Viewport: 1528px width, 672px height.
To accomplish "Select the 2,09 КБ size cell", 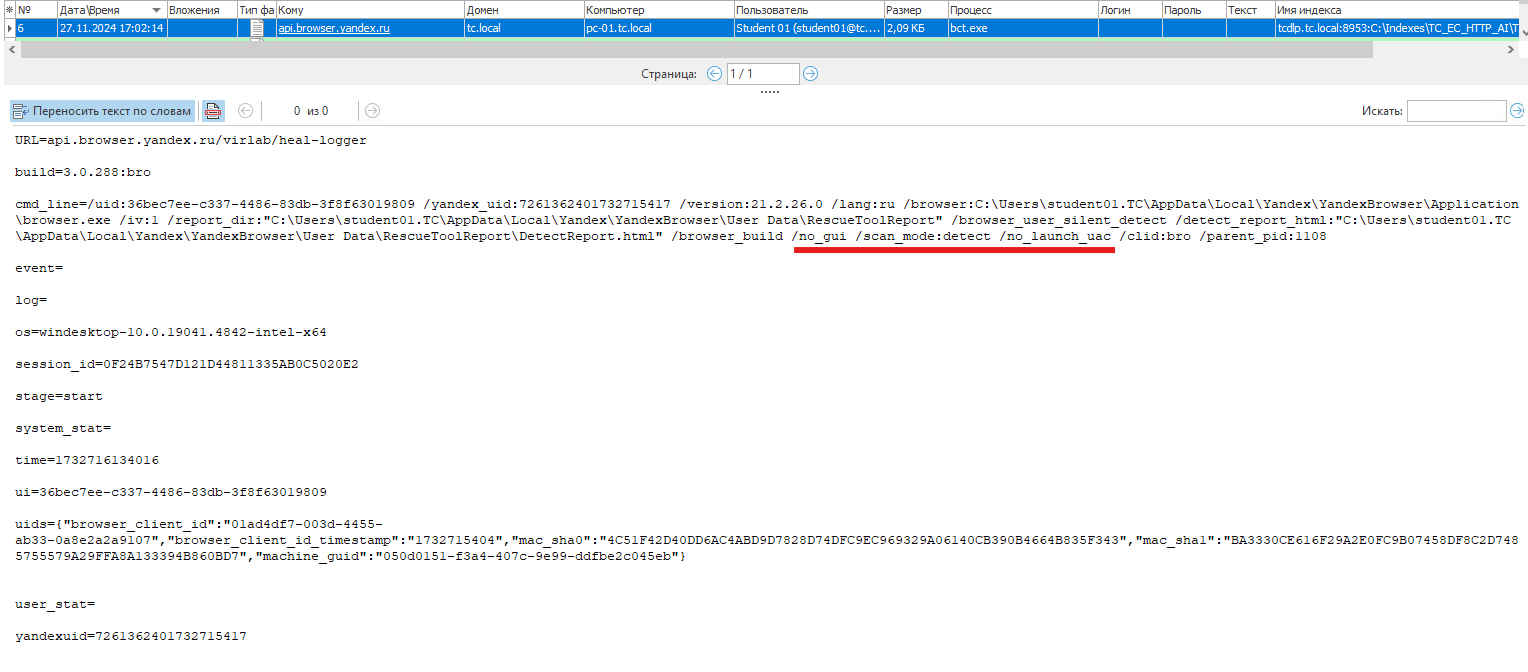I will (915, 28).
